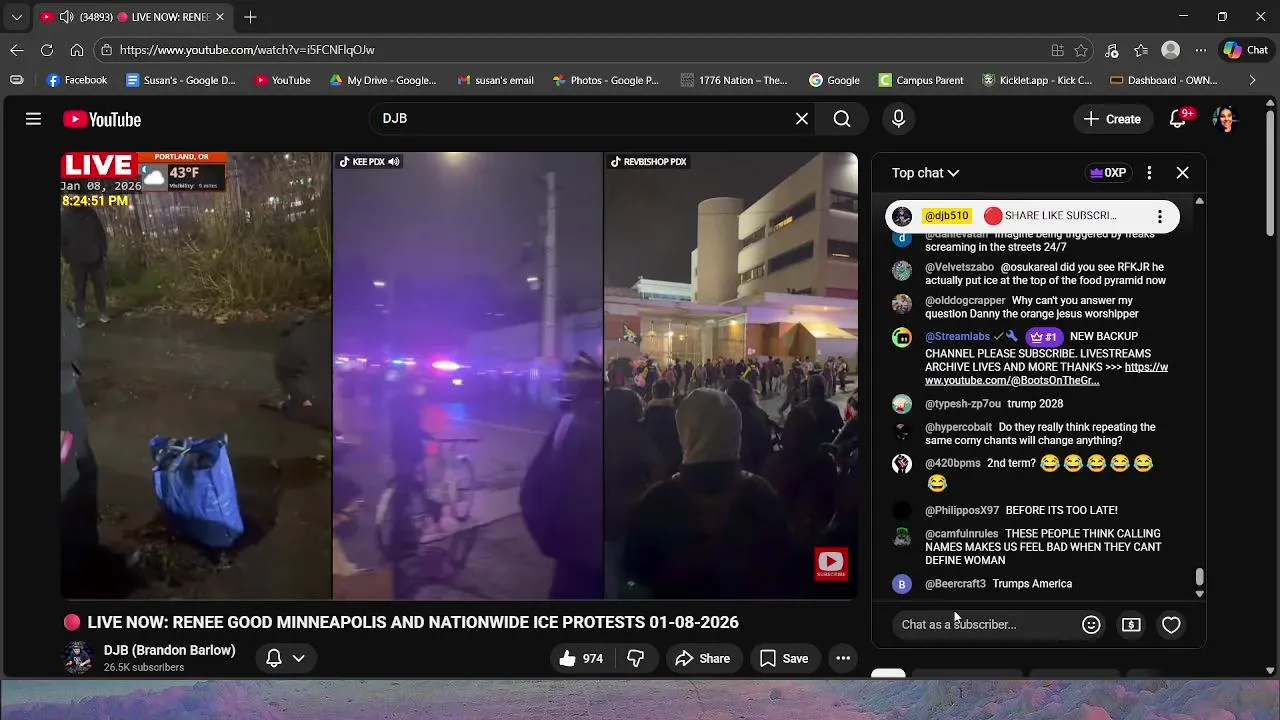Open account avatar menu on YouTube
The image size is (1280, 720).
[x=1225, y=119]
